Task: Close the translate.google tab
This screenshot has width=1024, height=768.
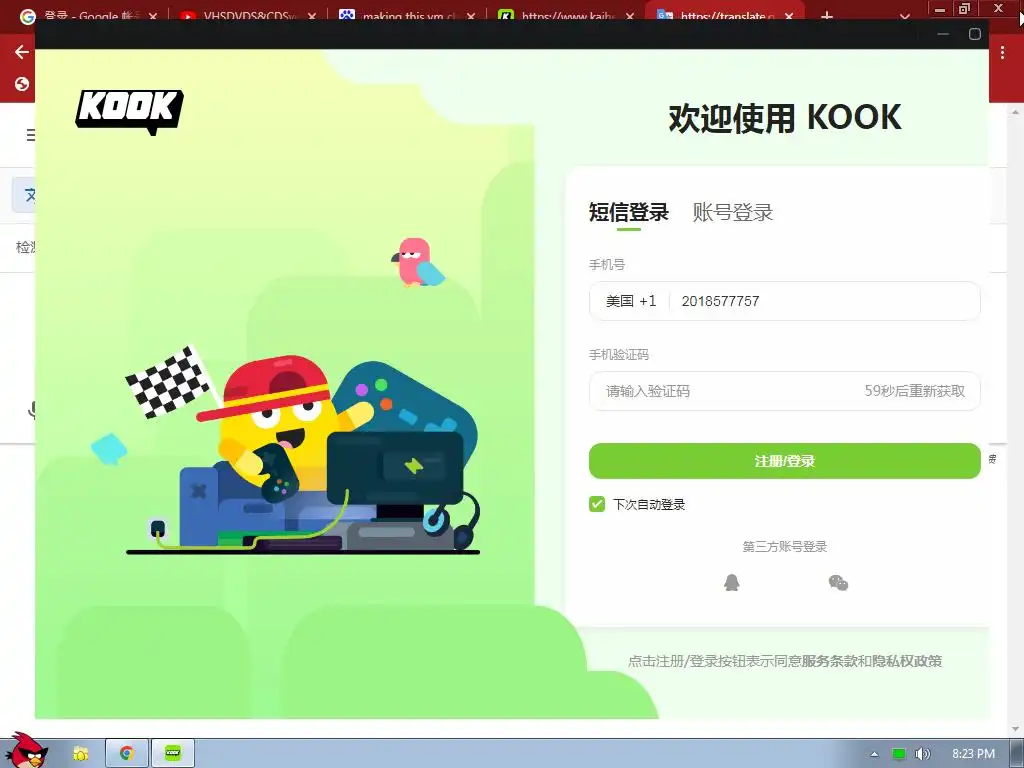Action: pyautogui.click(x=789, y=16)
